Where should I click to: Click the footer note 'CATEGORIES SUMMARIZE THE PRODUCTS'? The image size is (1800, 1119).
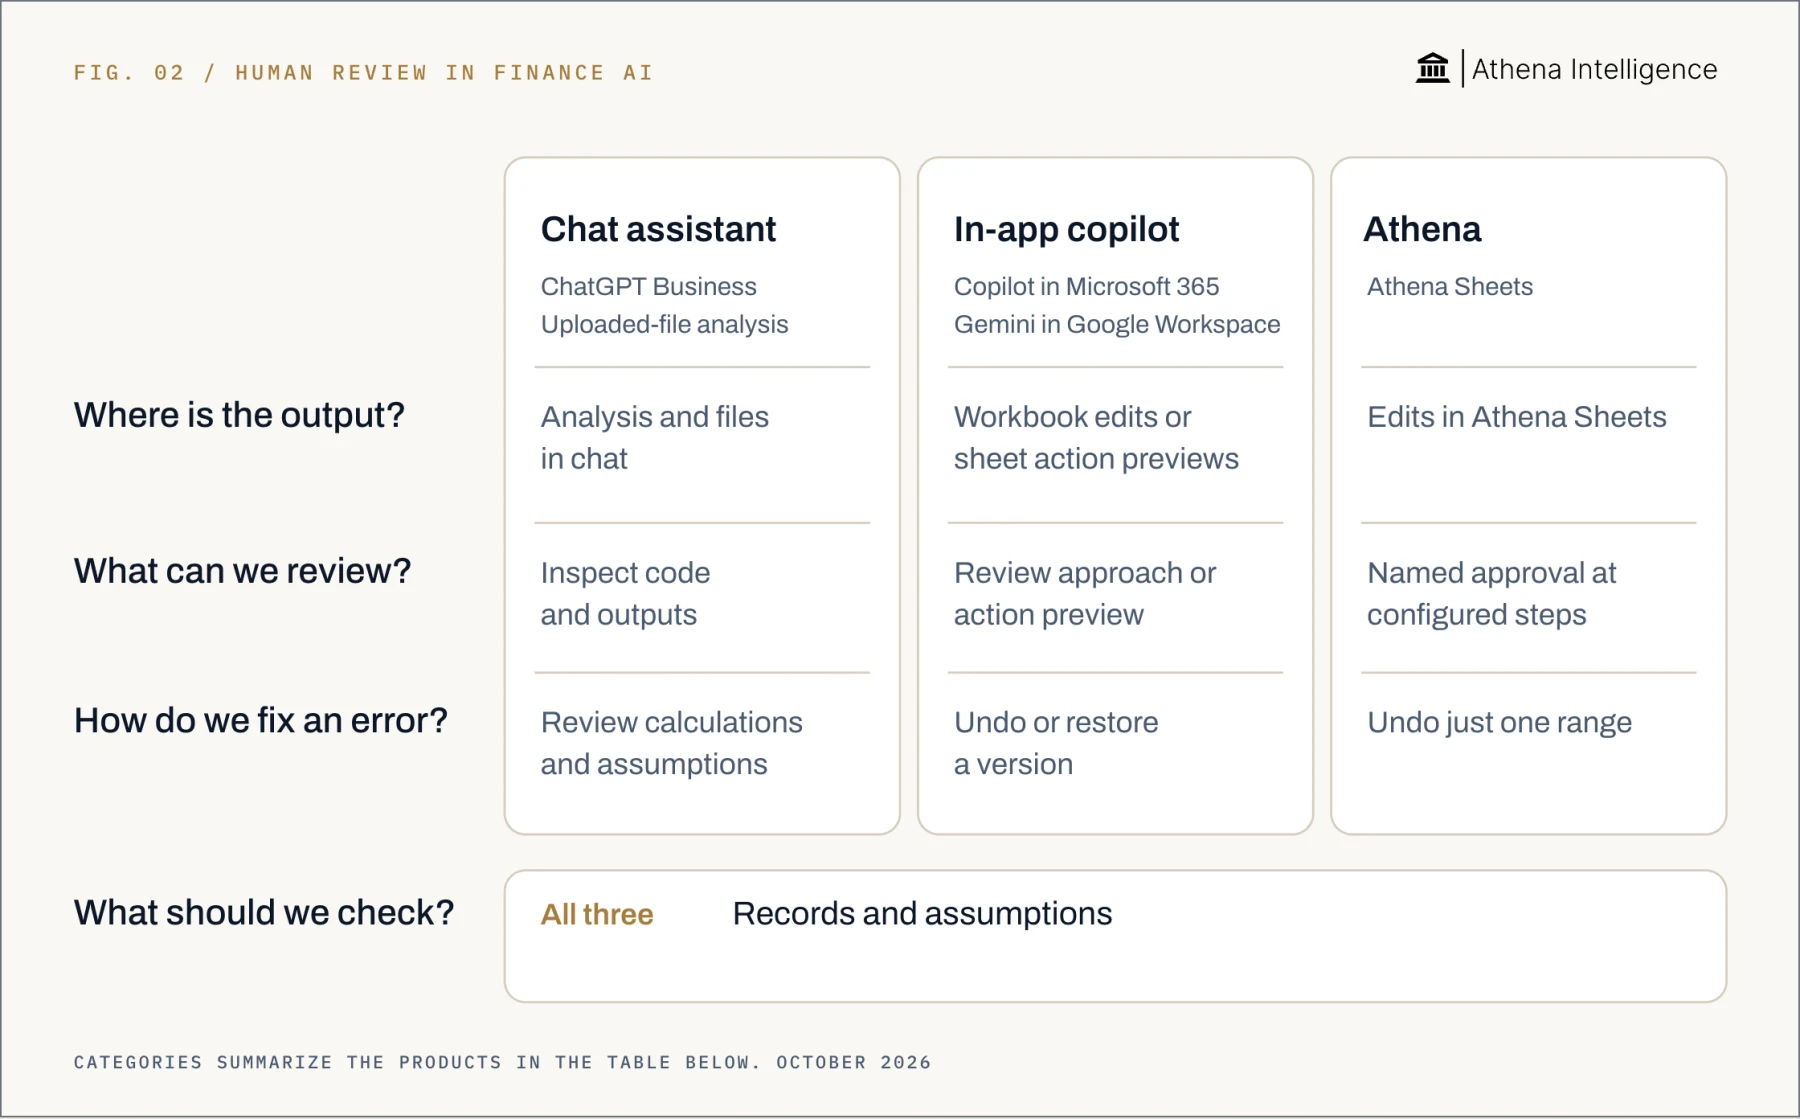click(x=502, y=1062)
